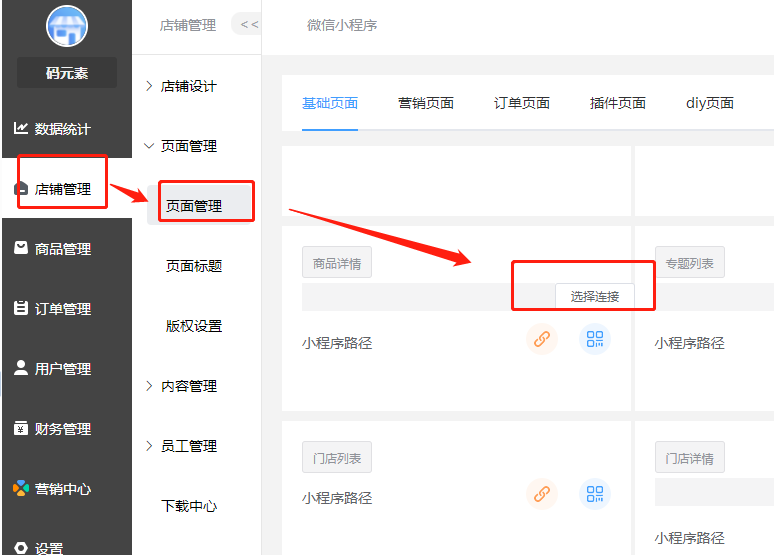Viewport: 774px width, 555px height.
Task: Click 店铺设计 group label
Action: (x=189, y=86)
